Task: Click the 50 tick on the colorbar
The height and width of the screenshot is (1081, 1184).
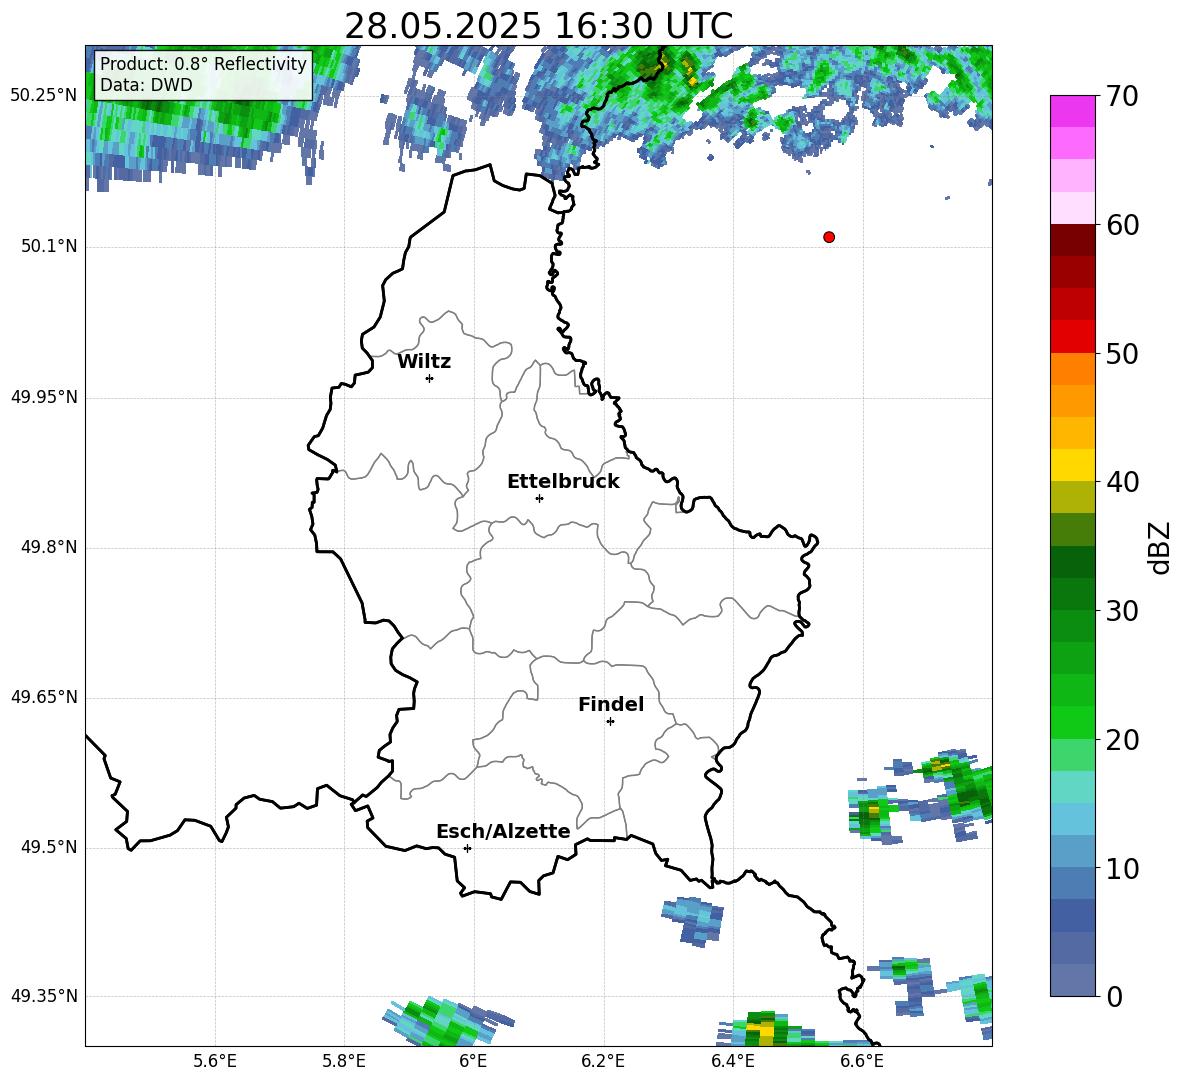Action: 1122,354
